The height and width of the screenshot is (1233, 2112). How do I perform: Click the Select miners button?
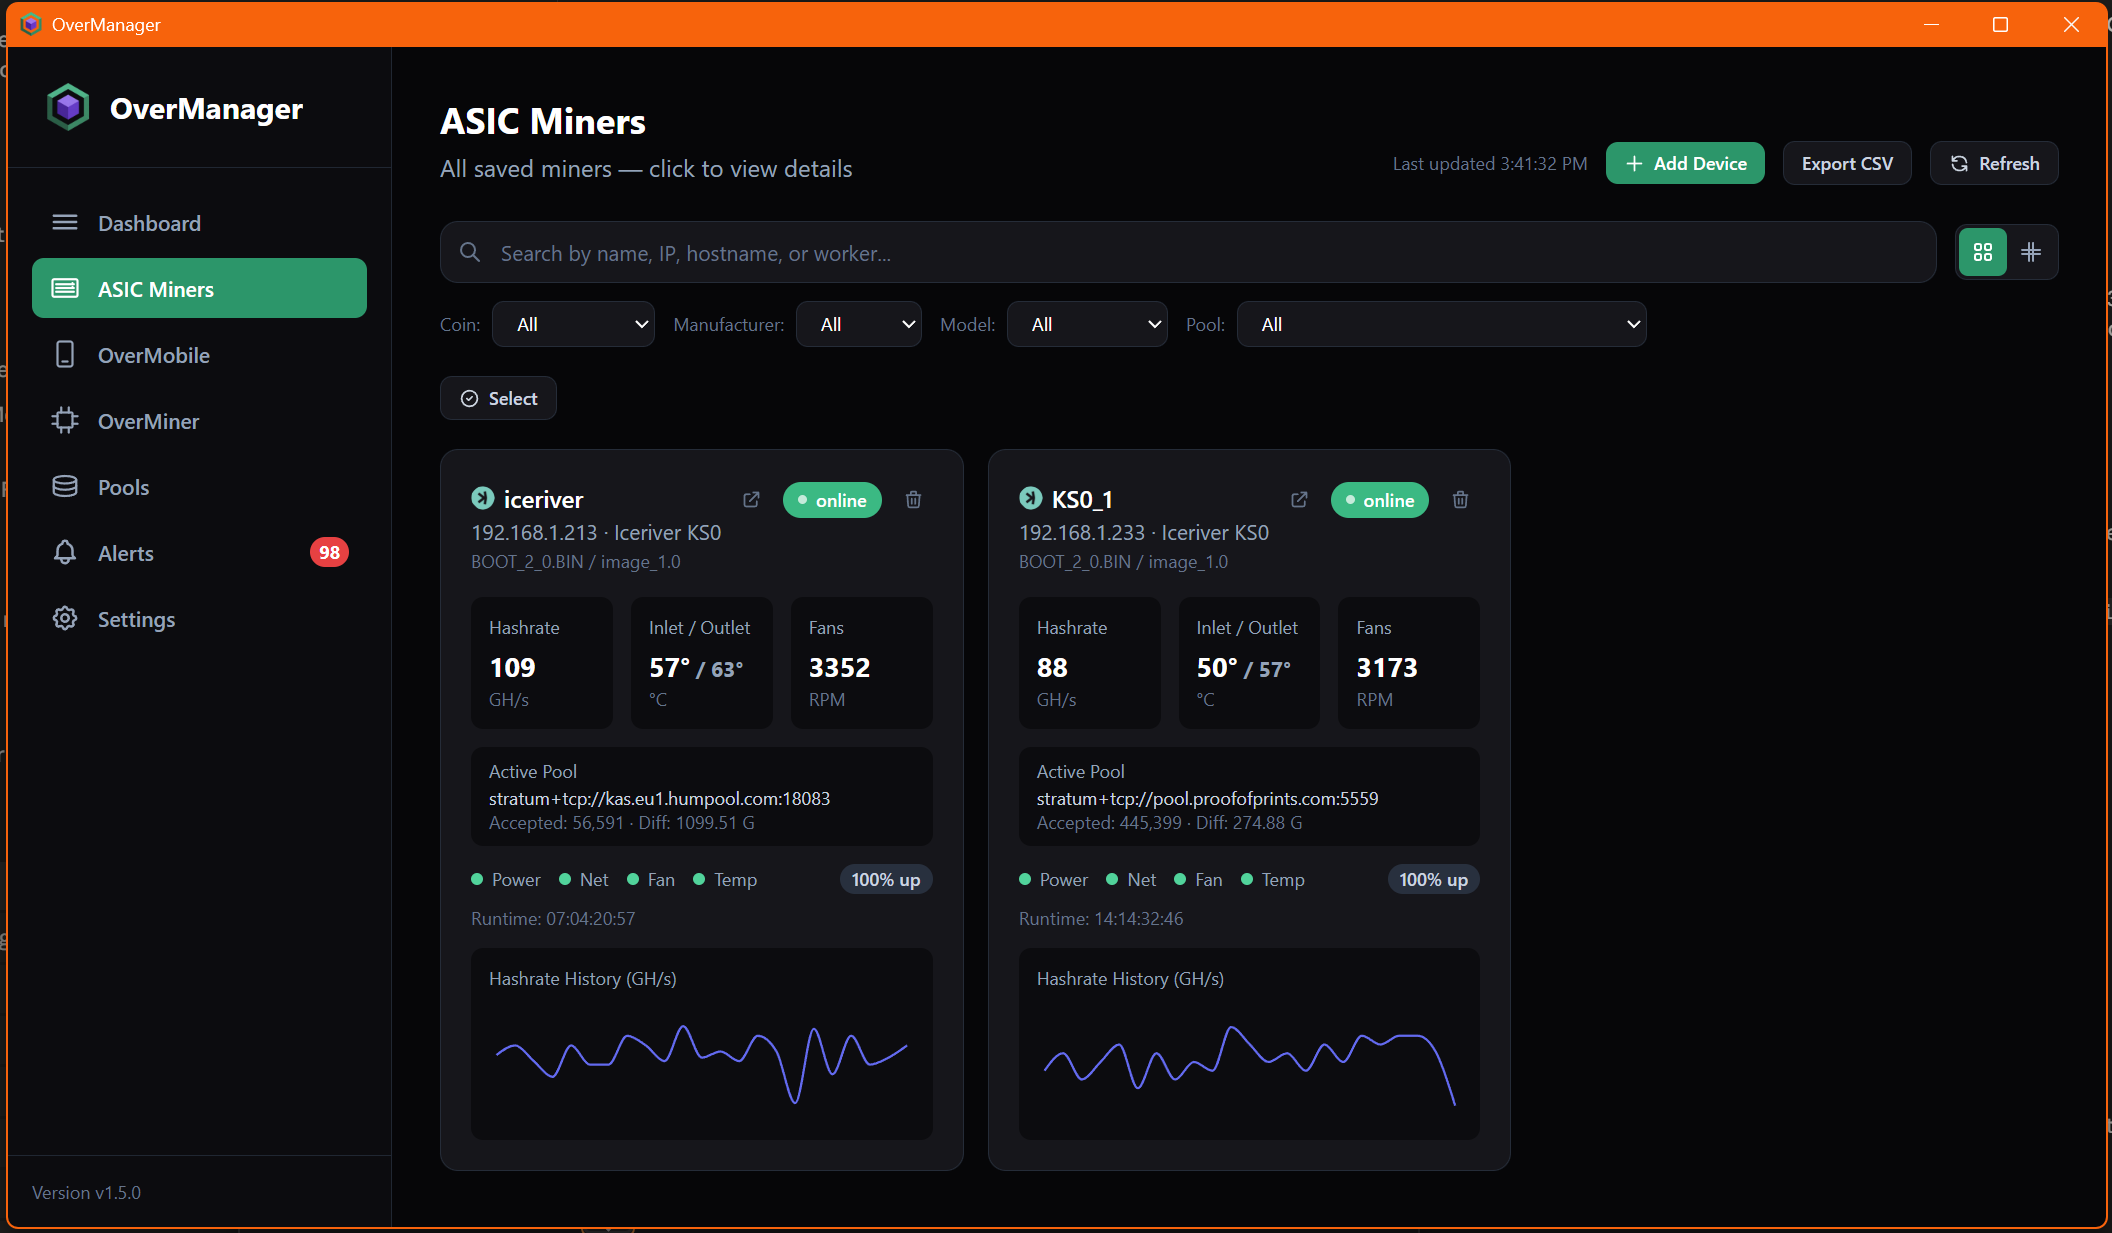[498, 398]
